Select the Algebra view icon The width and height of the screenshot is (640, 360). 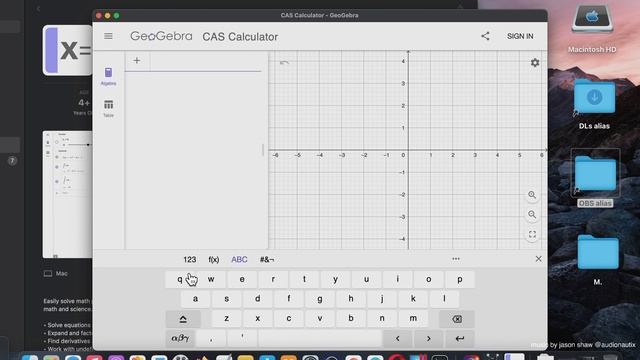(x=108, y=76)
